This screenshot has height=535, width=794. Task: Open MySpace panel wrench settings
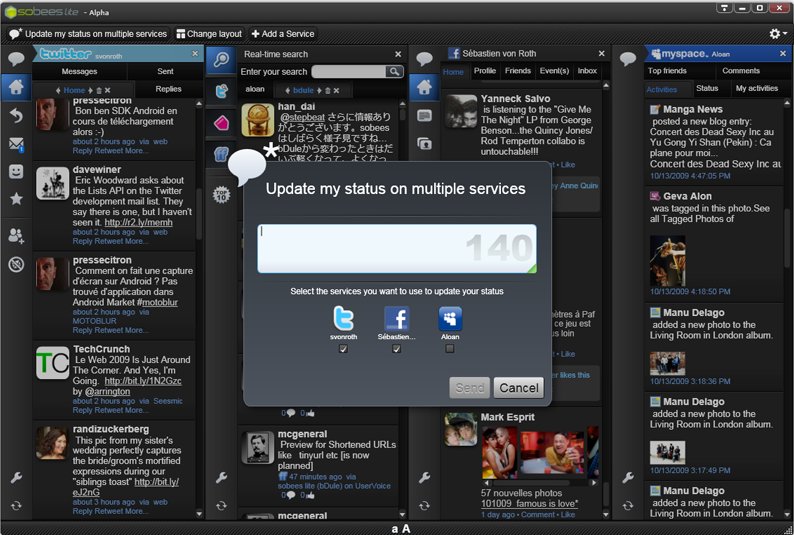coord(628,477)
